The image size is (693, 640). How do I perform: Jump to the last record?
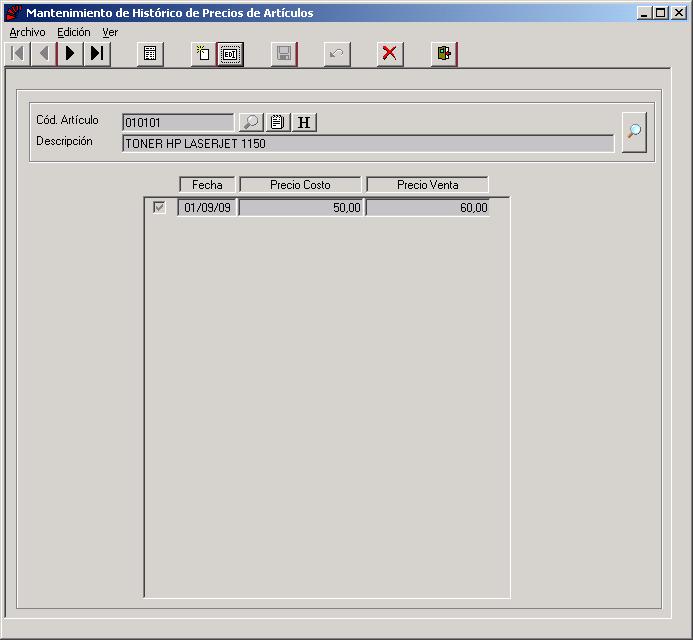(x=97, y=54)
